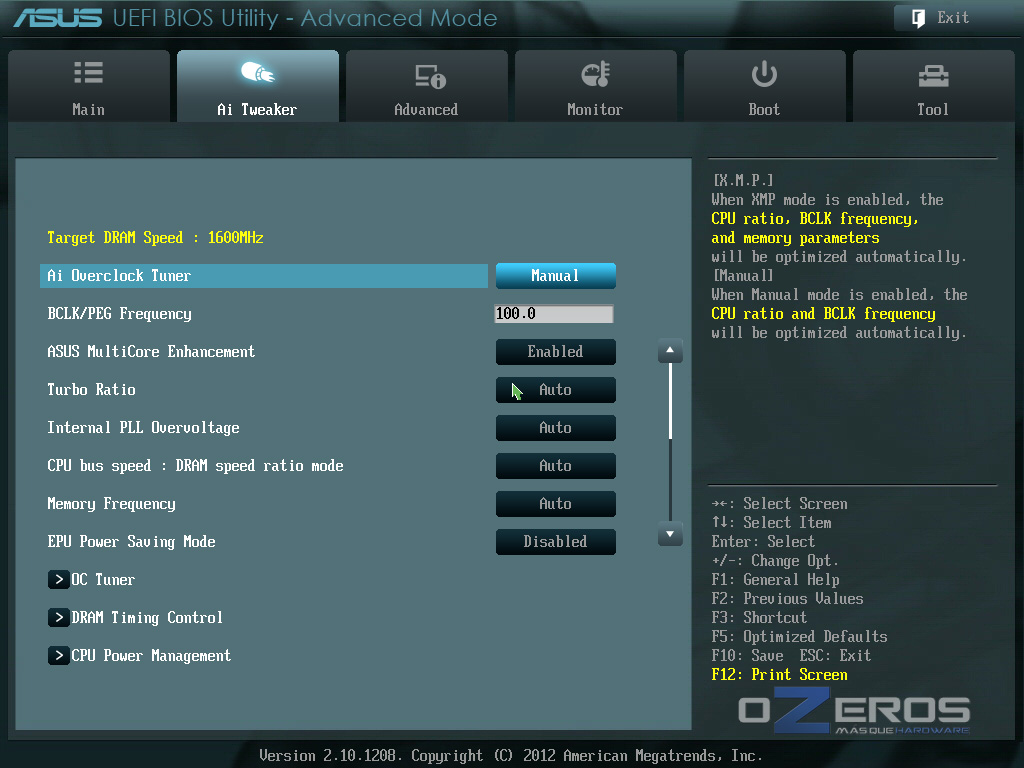1024x768 pixels.
Task: Open CPU bus speed ratio mode dropdown
Action: click(555, 466)
